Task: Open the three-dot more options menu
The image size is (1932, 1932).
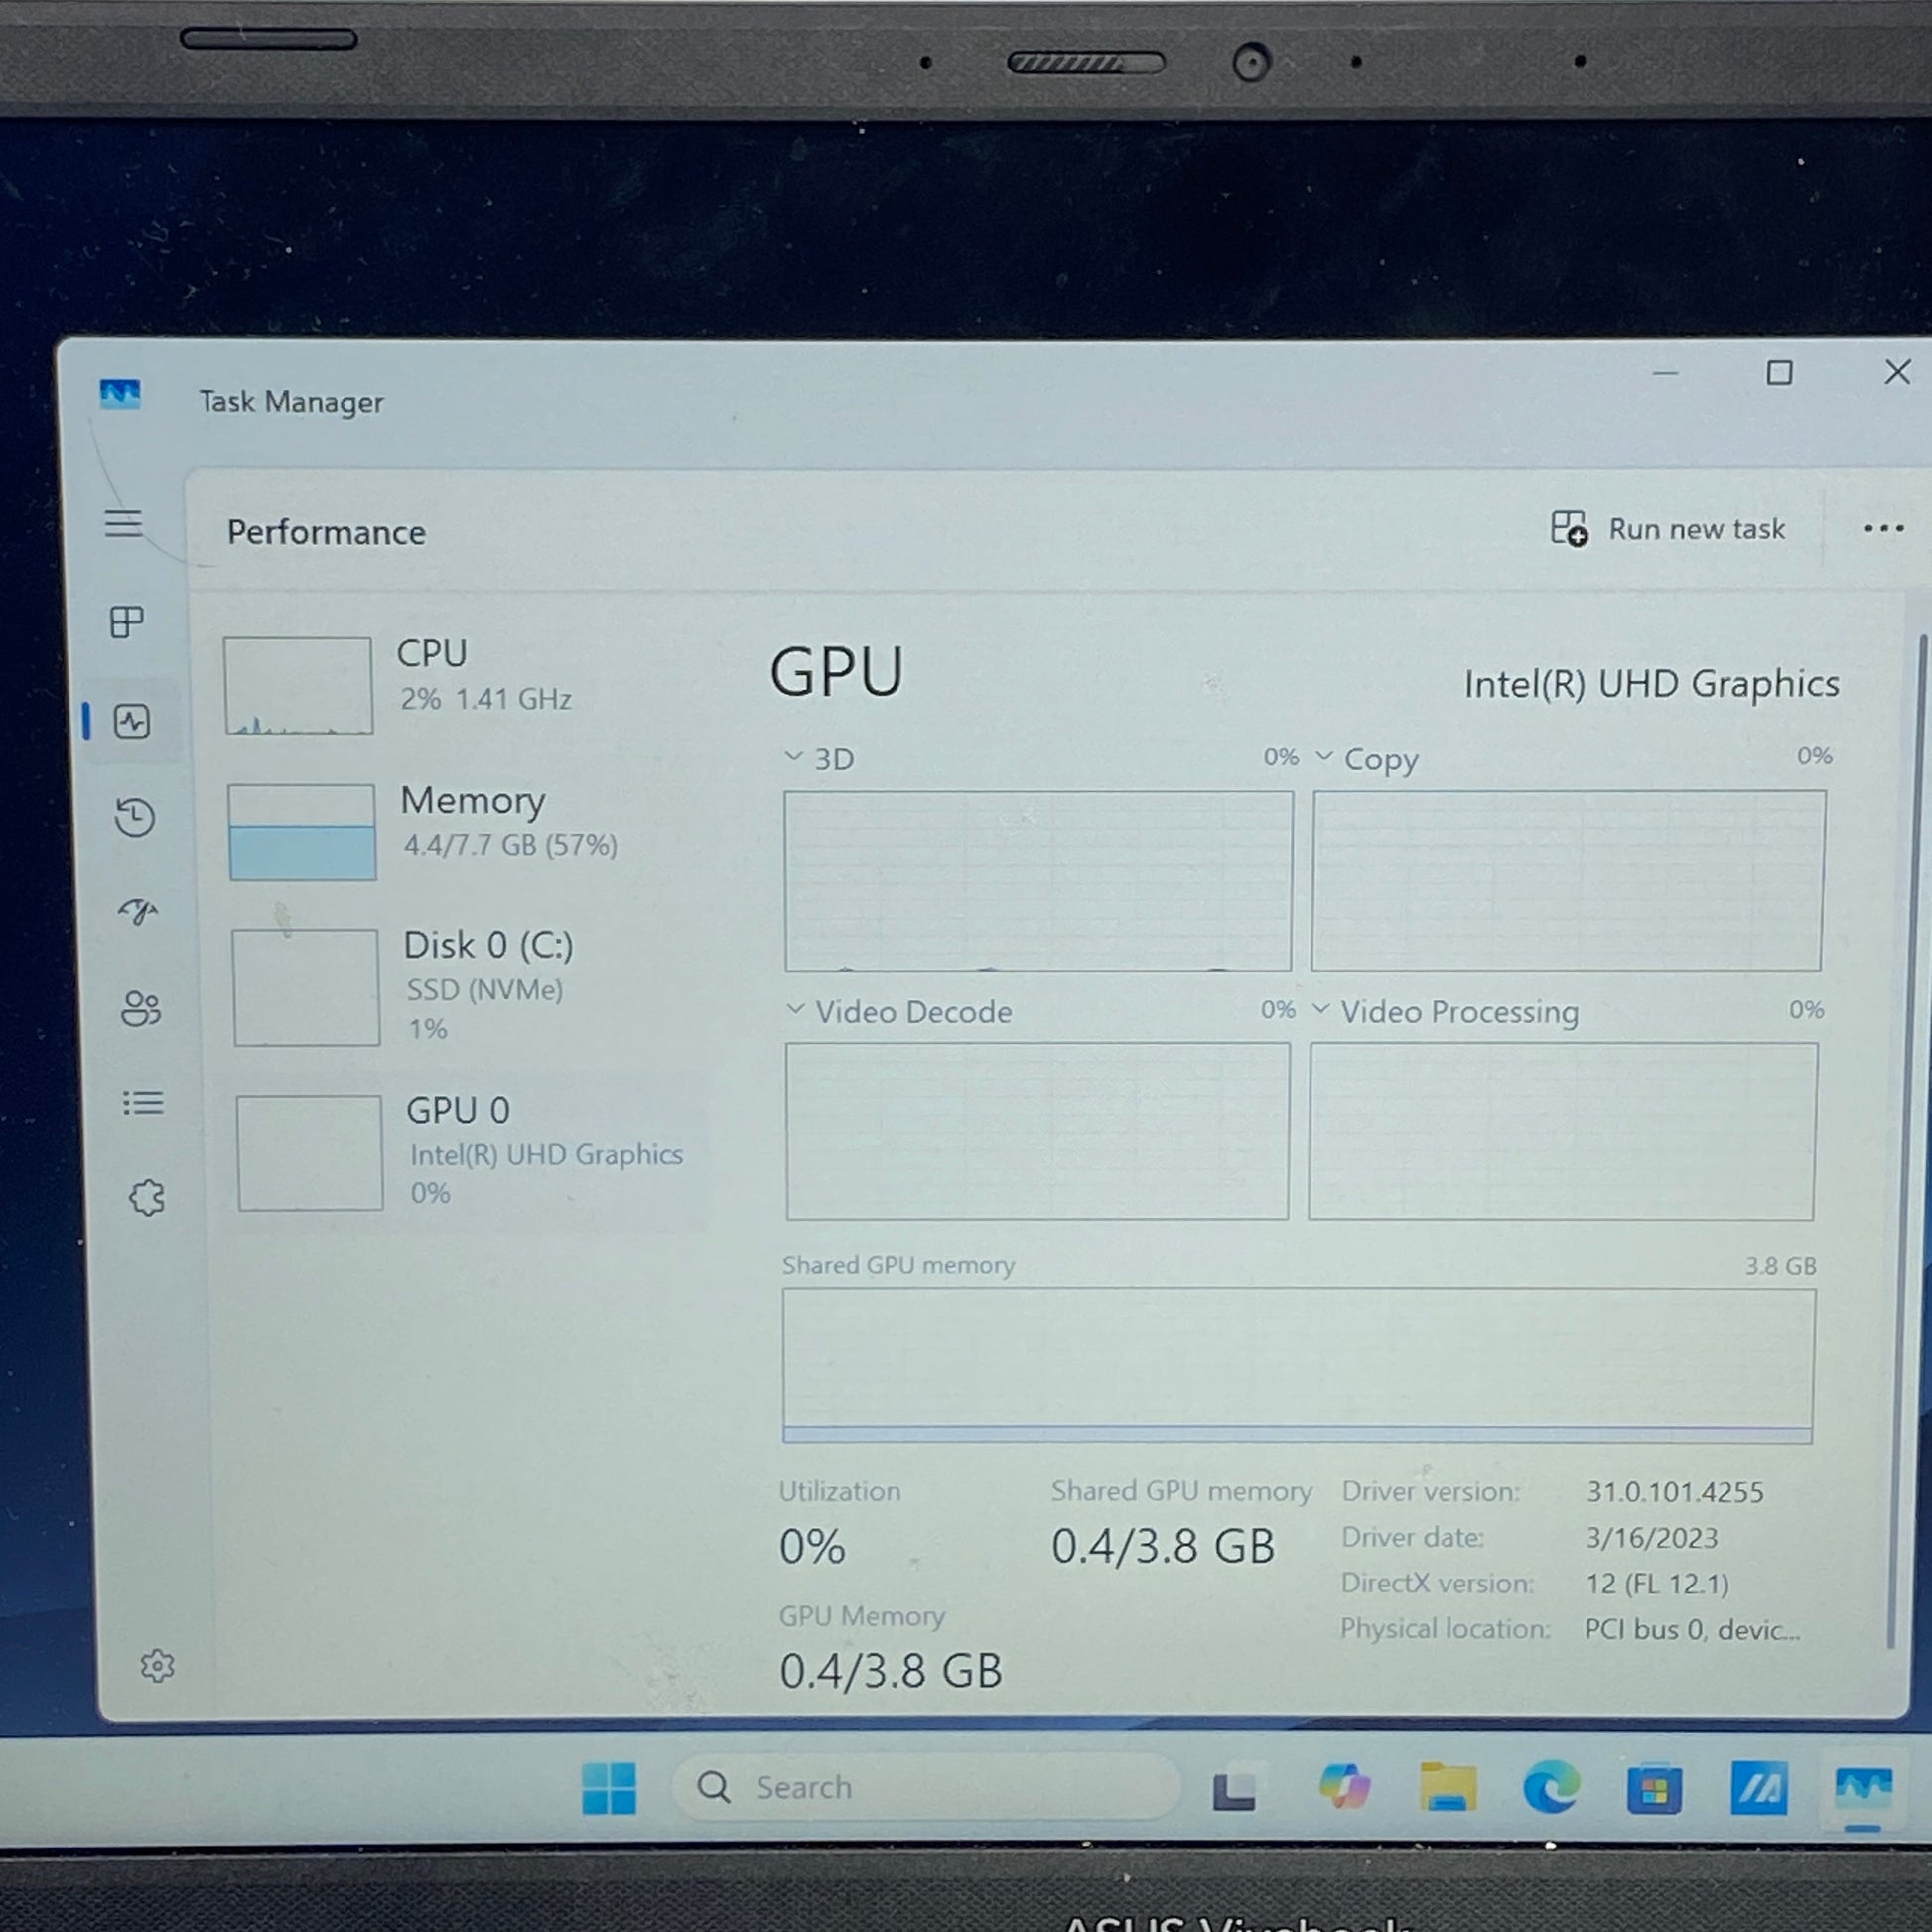Action: [x=1883, y=529]
